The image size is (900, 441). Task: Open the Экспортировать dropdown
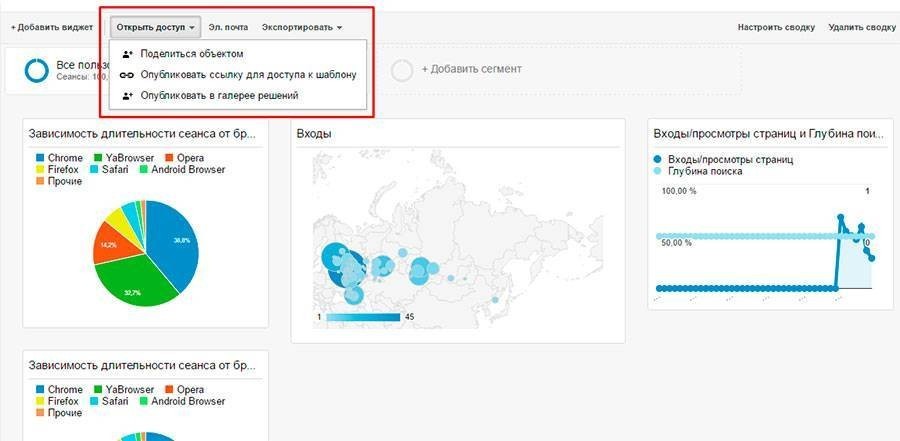[x=302, y=27]
